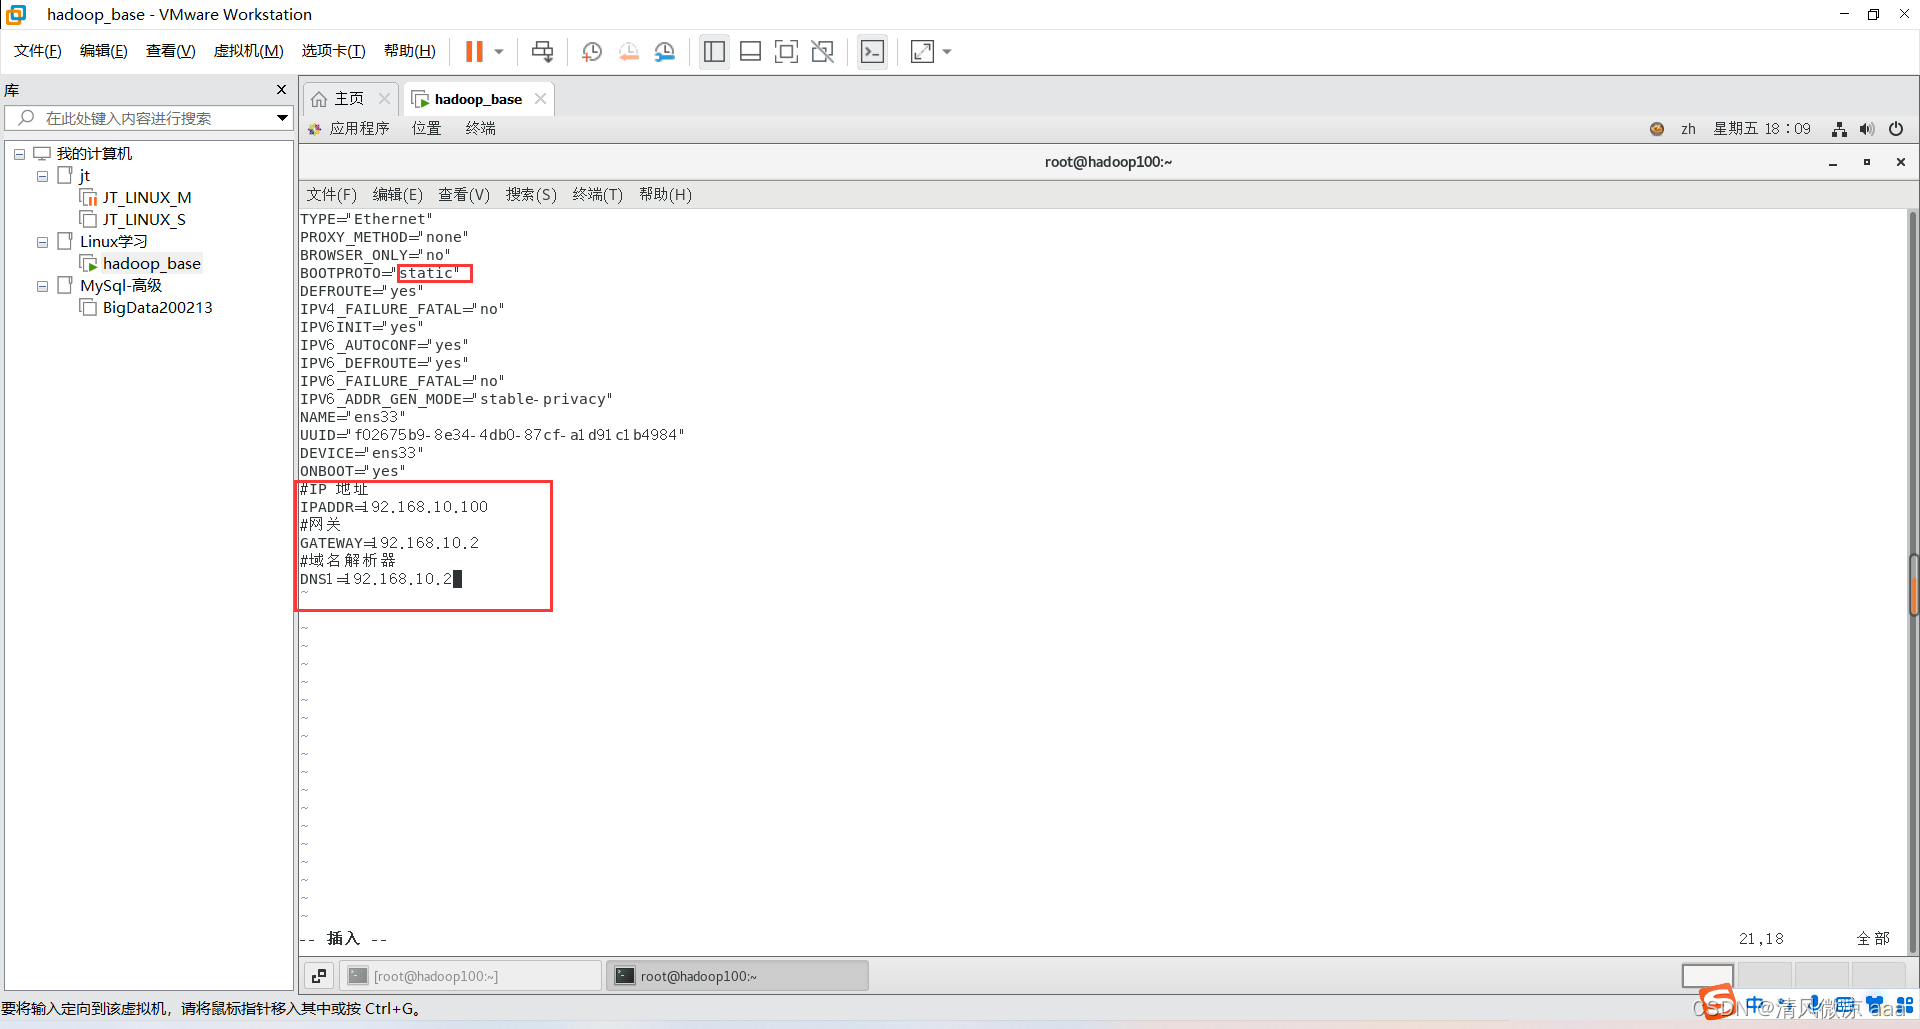Open terminal 搜索(S) menu
1920x1029 pixels.
point(531,194)
